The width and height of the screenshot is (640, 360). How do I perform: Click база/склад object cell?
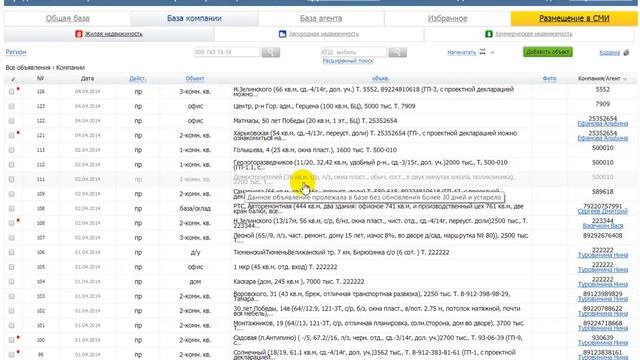(195, 209)
